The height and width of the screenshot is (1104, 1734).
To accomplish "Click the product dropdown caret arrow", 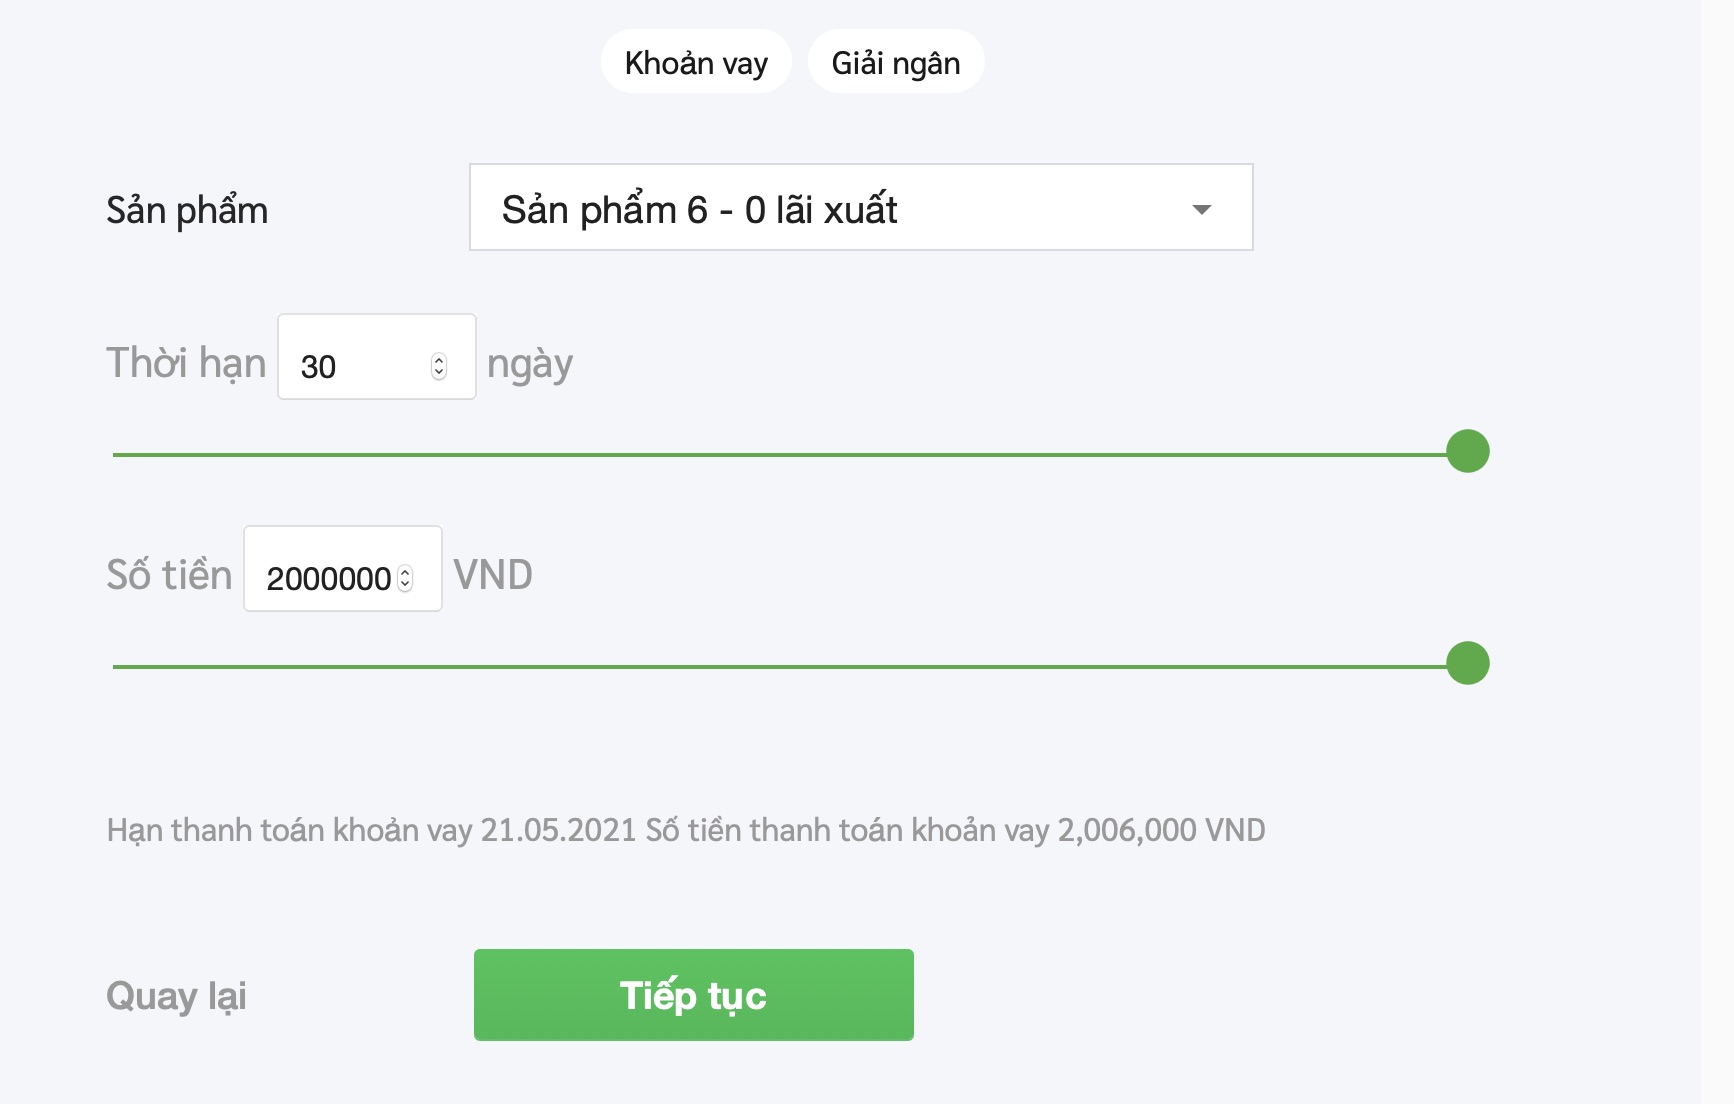I will tap(1201, 210).
